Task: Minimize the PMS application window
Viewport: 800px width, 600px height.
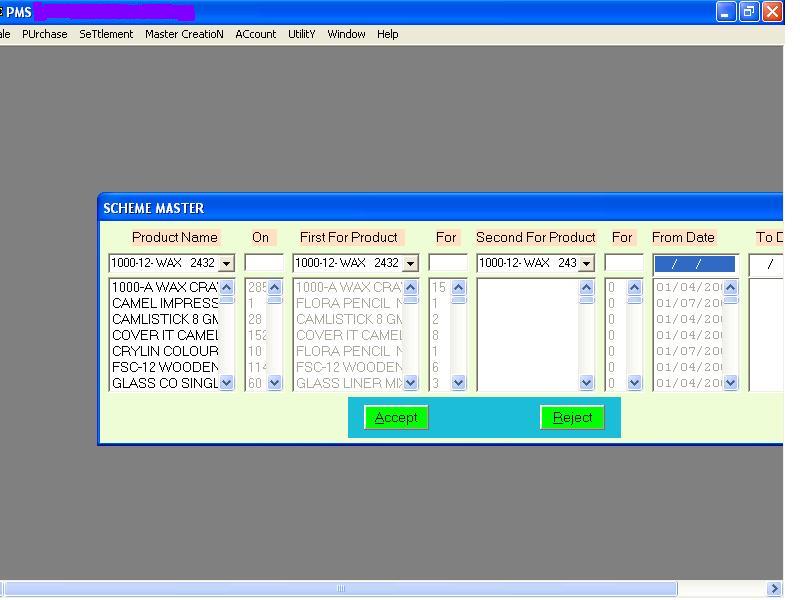Action: [x=727, y=12]
